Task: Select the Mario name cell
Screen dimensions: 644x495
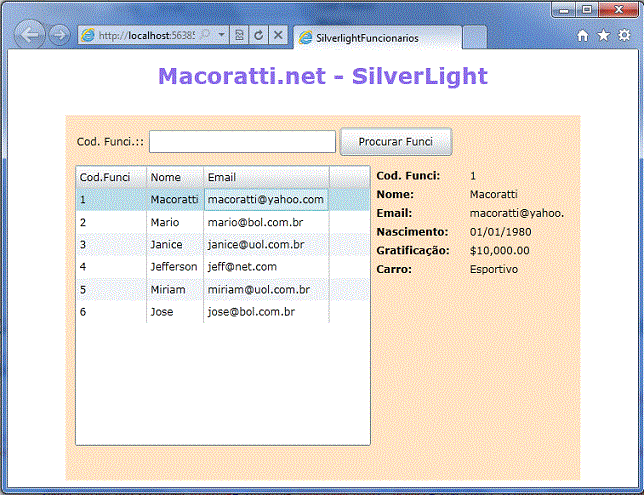Action: 175,222
